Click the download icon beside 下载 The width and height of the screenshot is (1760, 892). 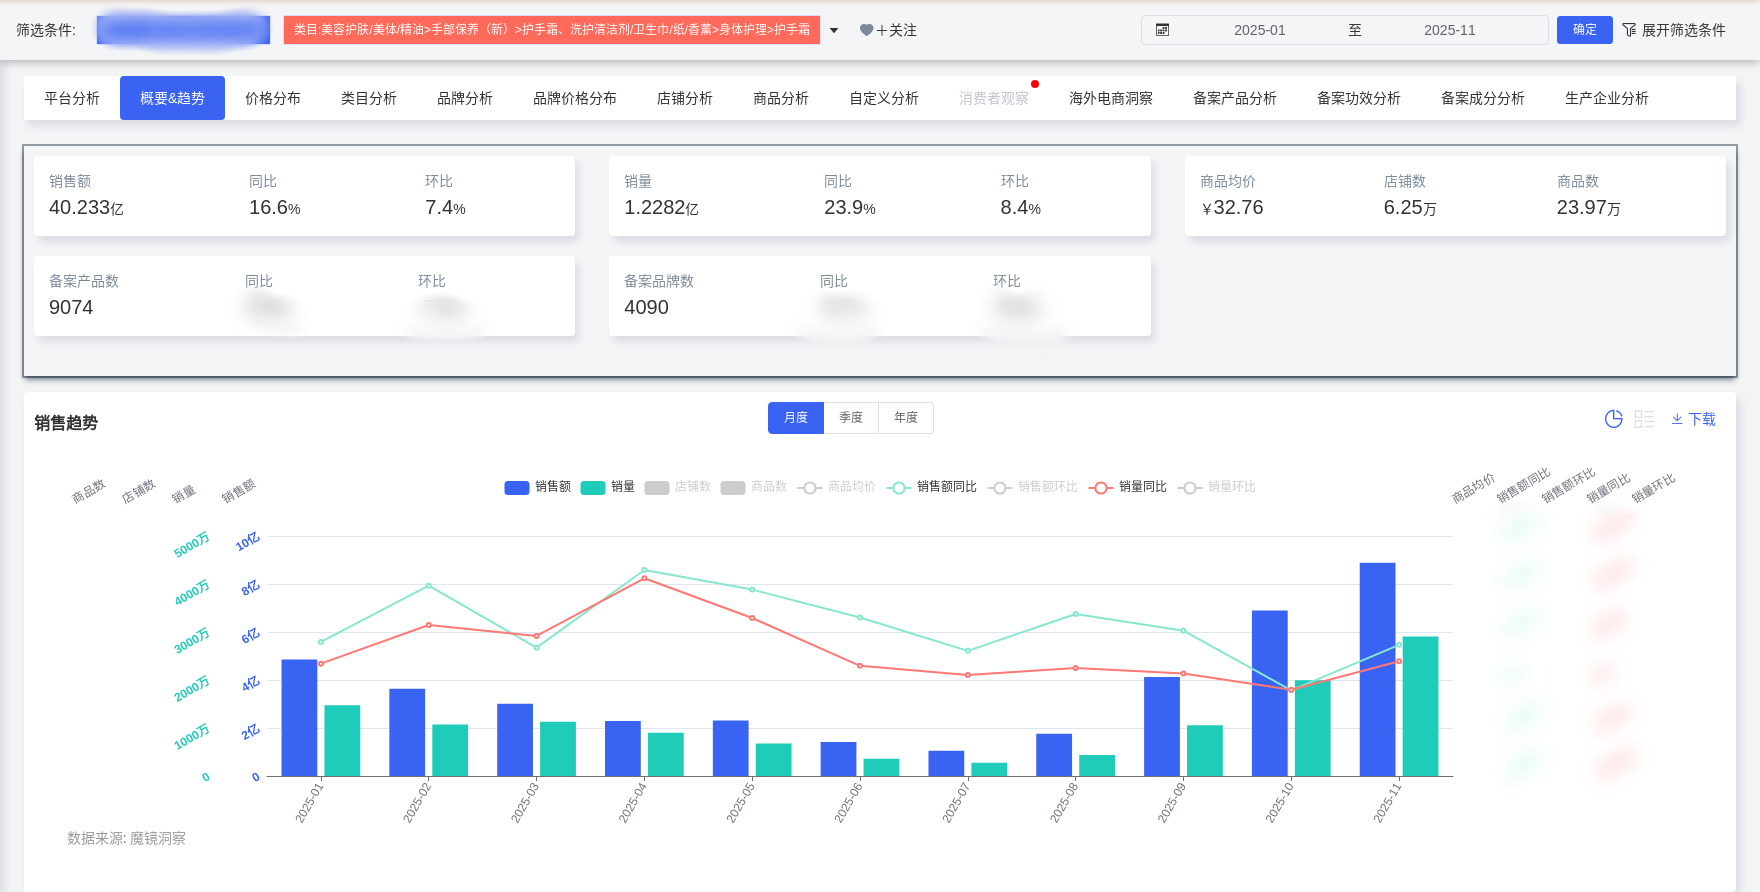1677,420
